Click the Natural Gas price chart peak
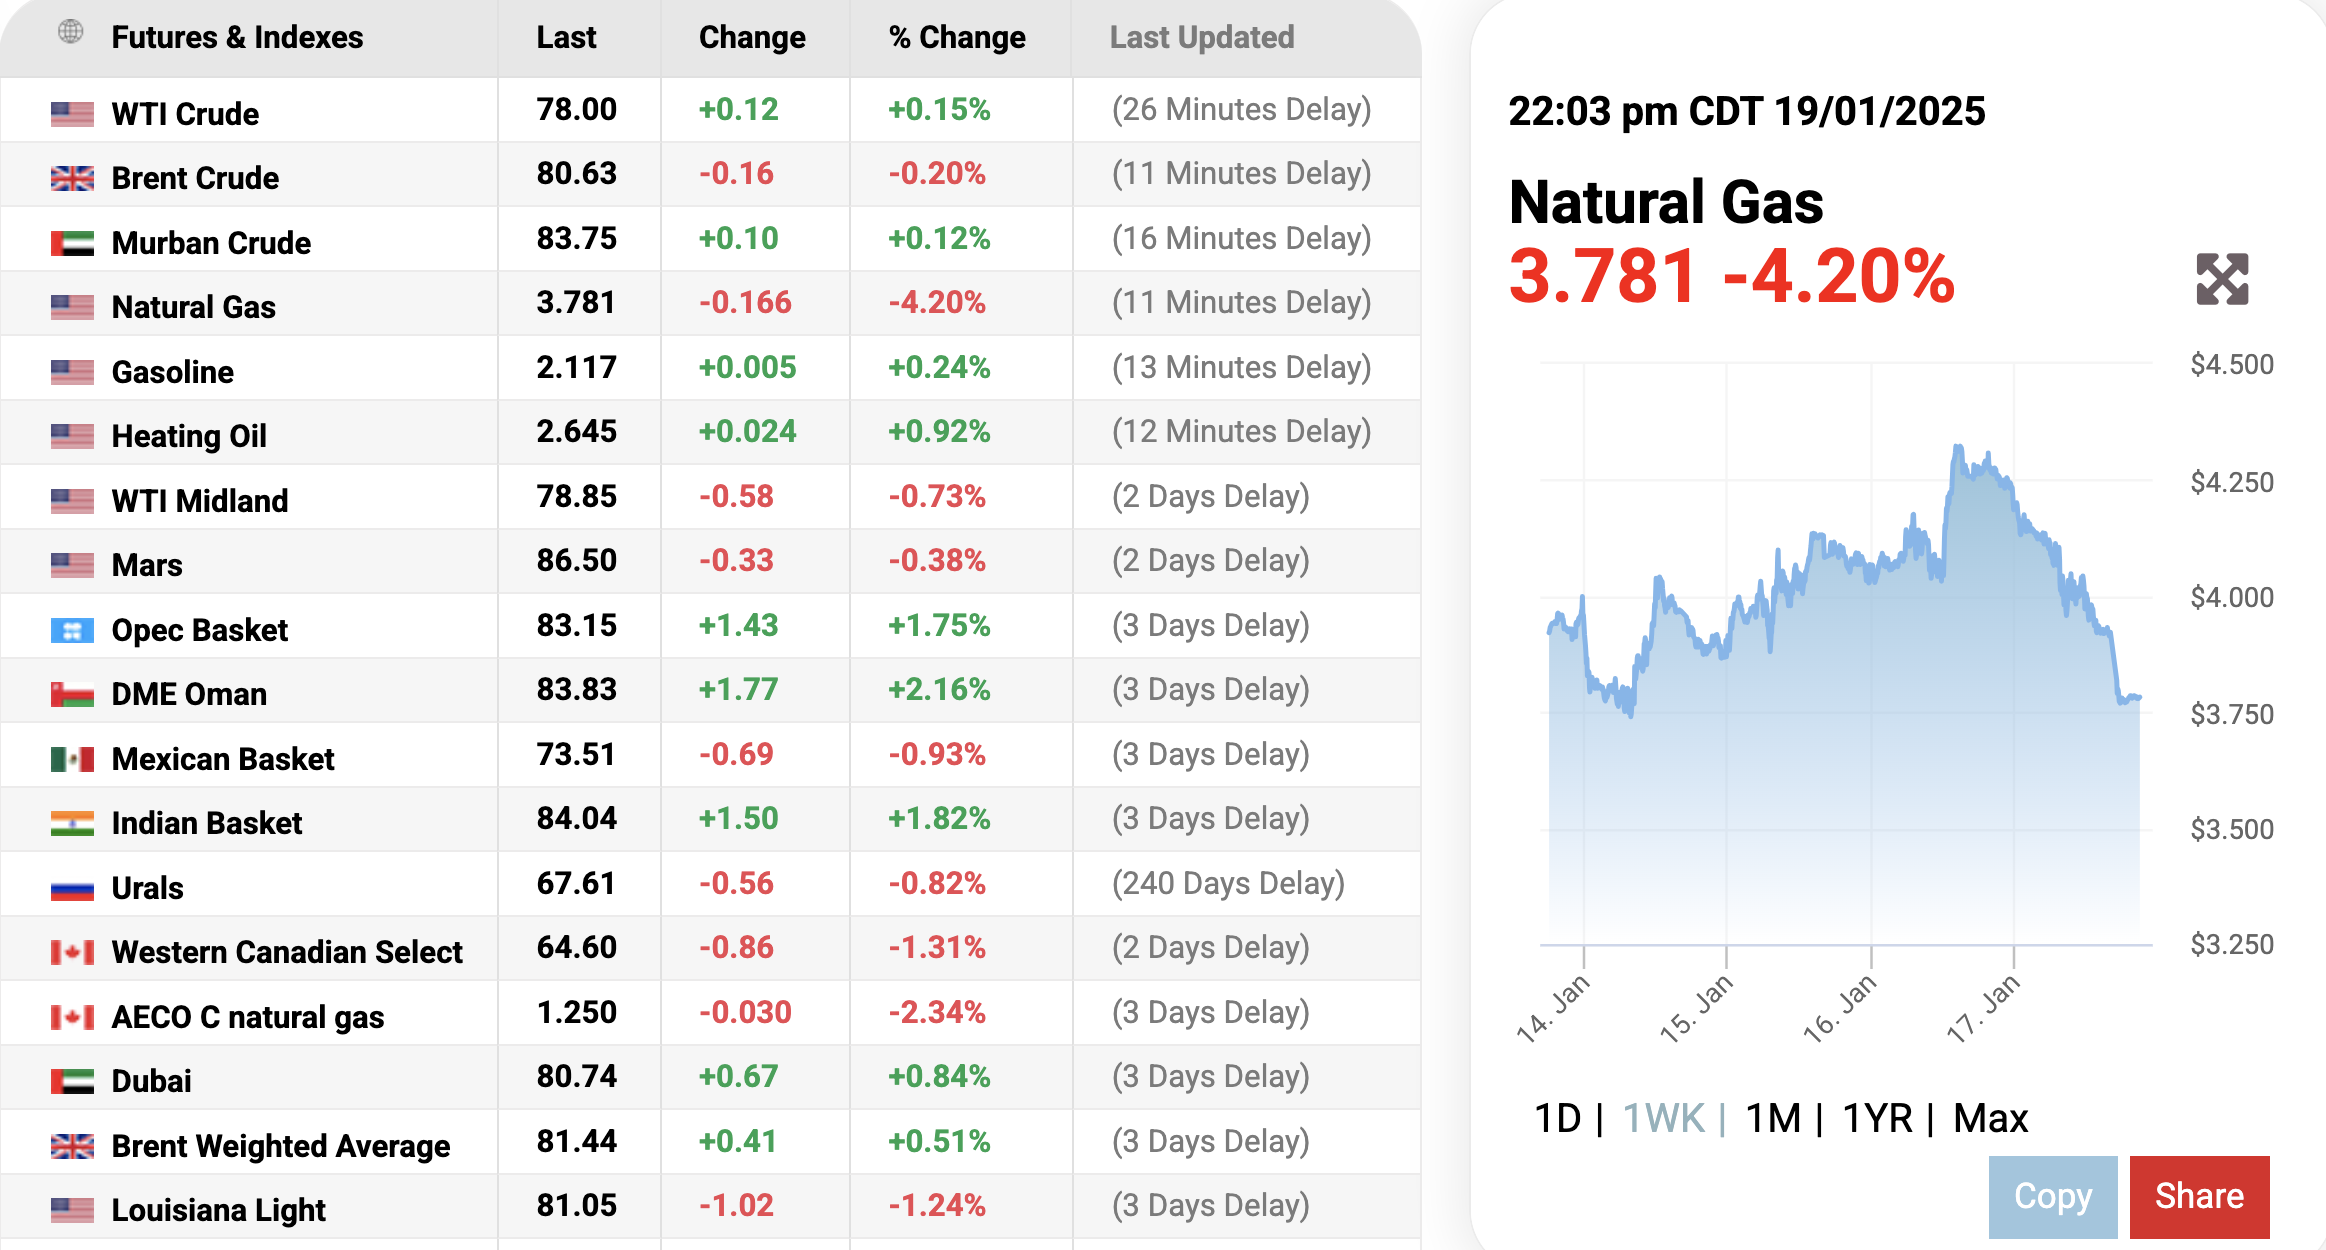Screen dimensions: 2326x1250 click(x=1958, y=447)
